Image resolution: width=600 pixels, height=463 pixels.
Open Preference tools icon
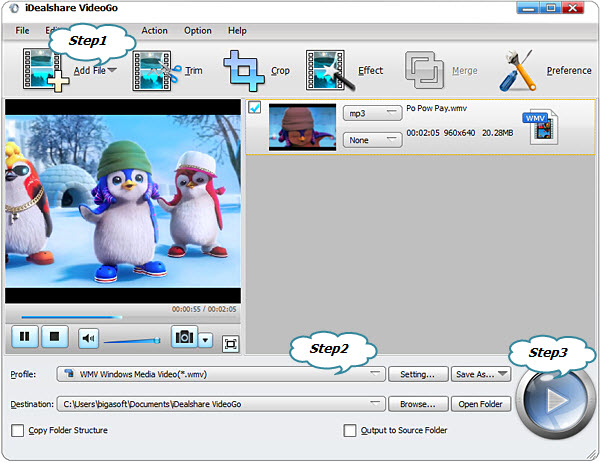[518, 70]
